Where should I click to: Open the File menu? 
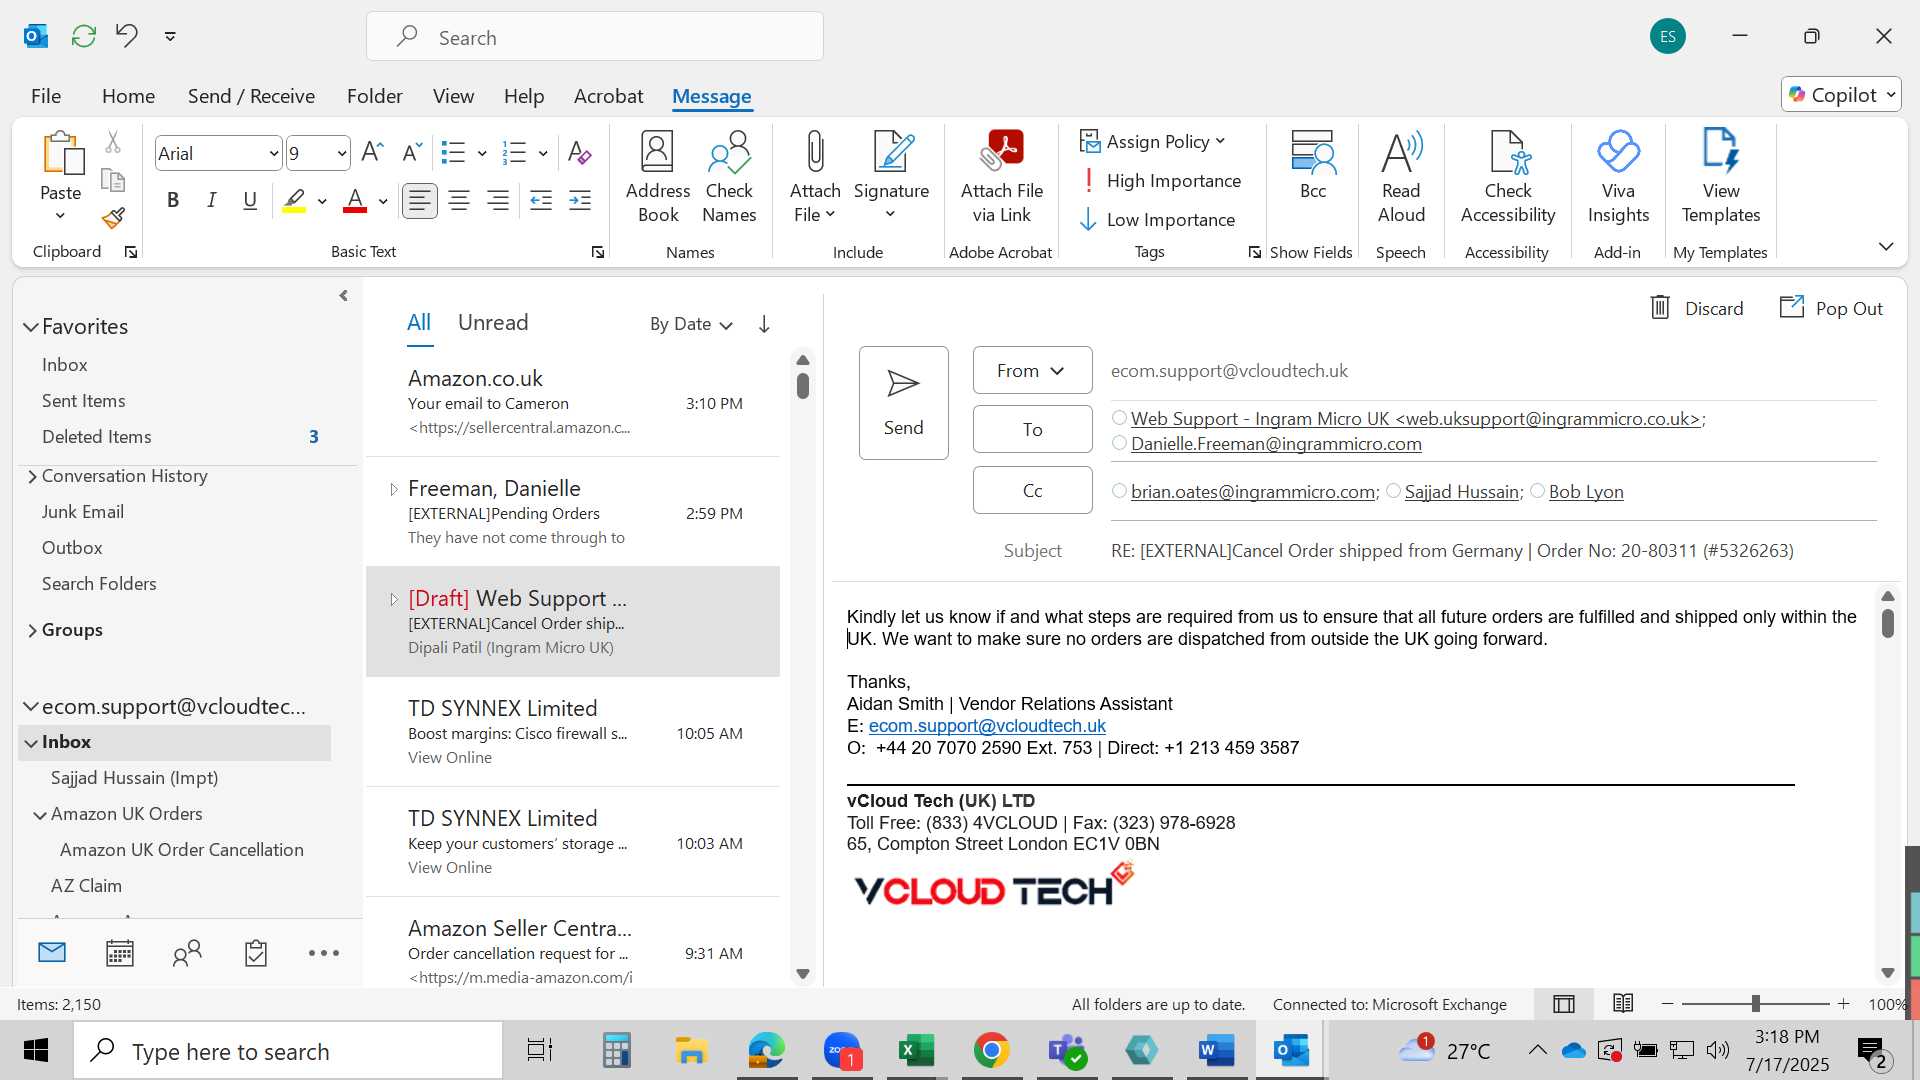46,96
